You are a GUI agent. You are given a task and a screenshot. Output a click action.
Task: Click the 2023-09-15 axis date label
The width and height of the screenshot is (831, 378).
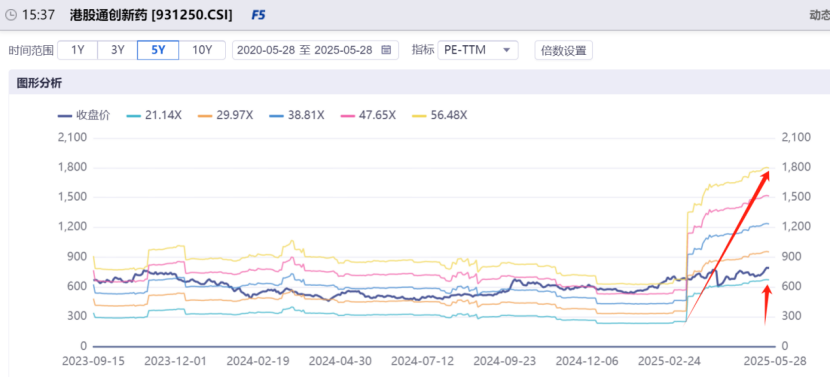(x=93, y=361)
